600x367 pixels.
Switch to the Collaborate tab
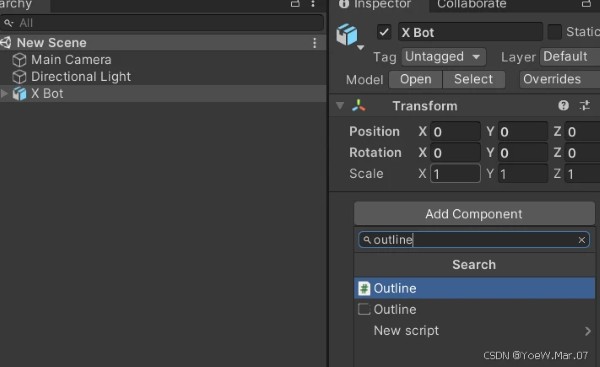(471, 5)
